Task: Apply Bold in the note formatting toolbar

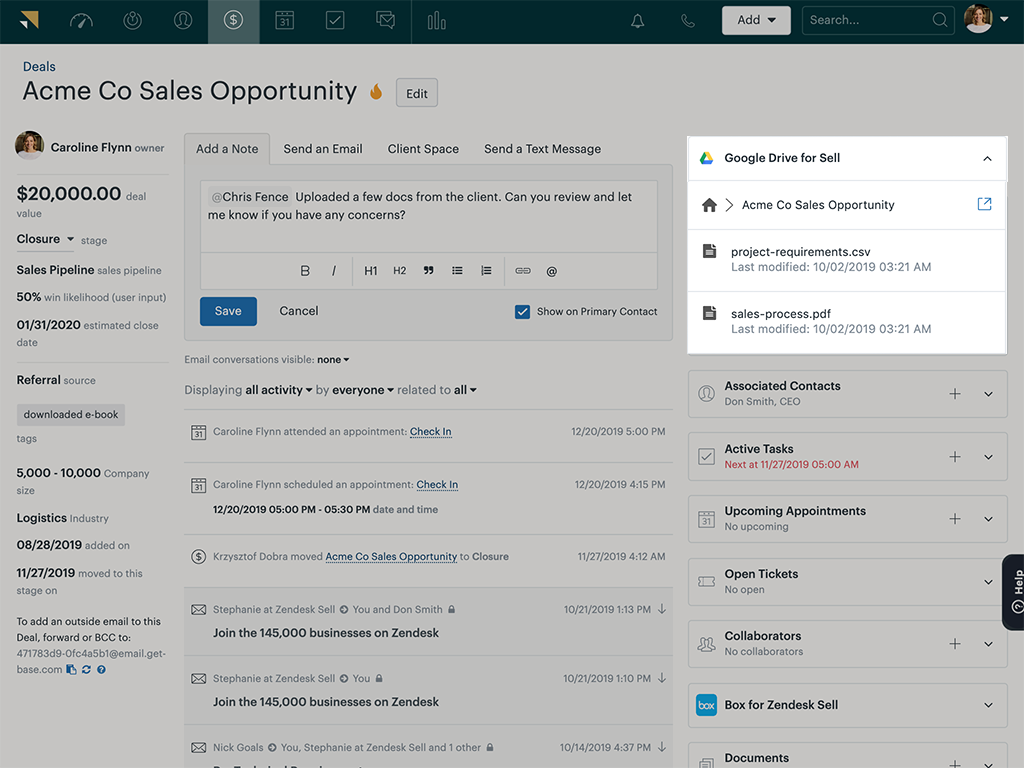Action: (x=305, y=270)
